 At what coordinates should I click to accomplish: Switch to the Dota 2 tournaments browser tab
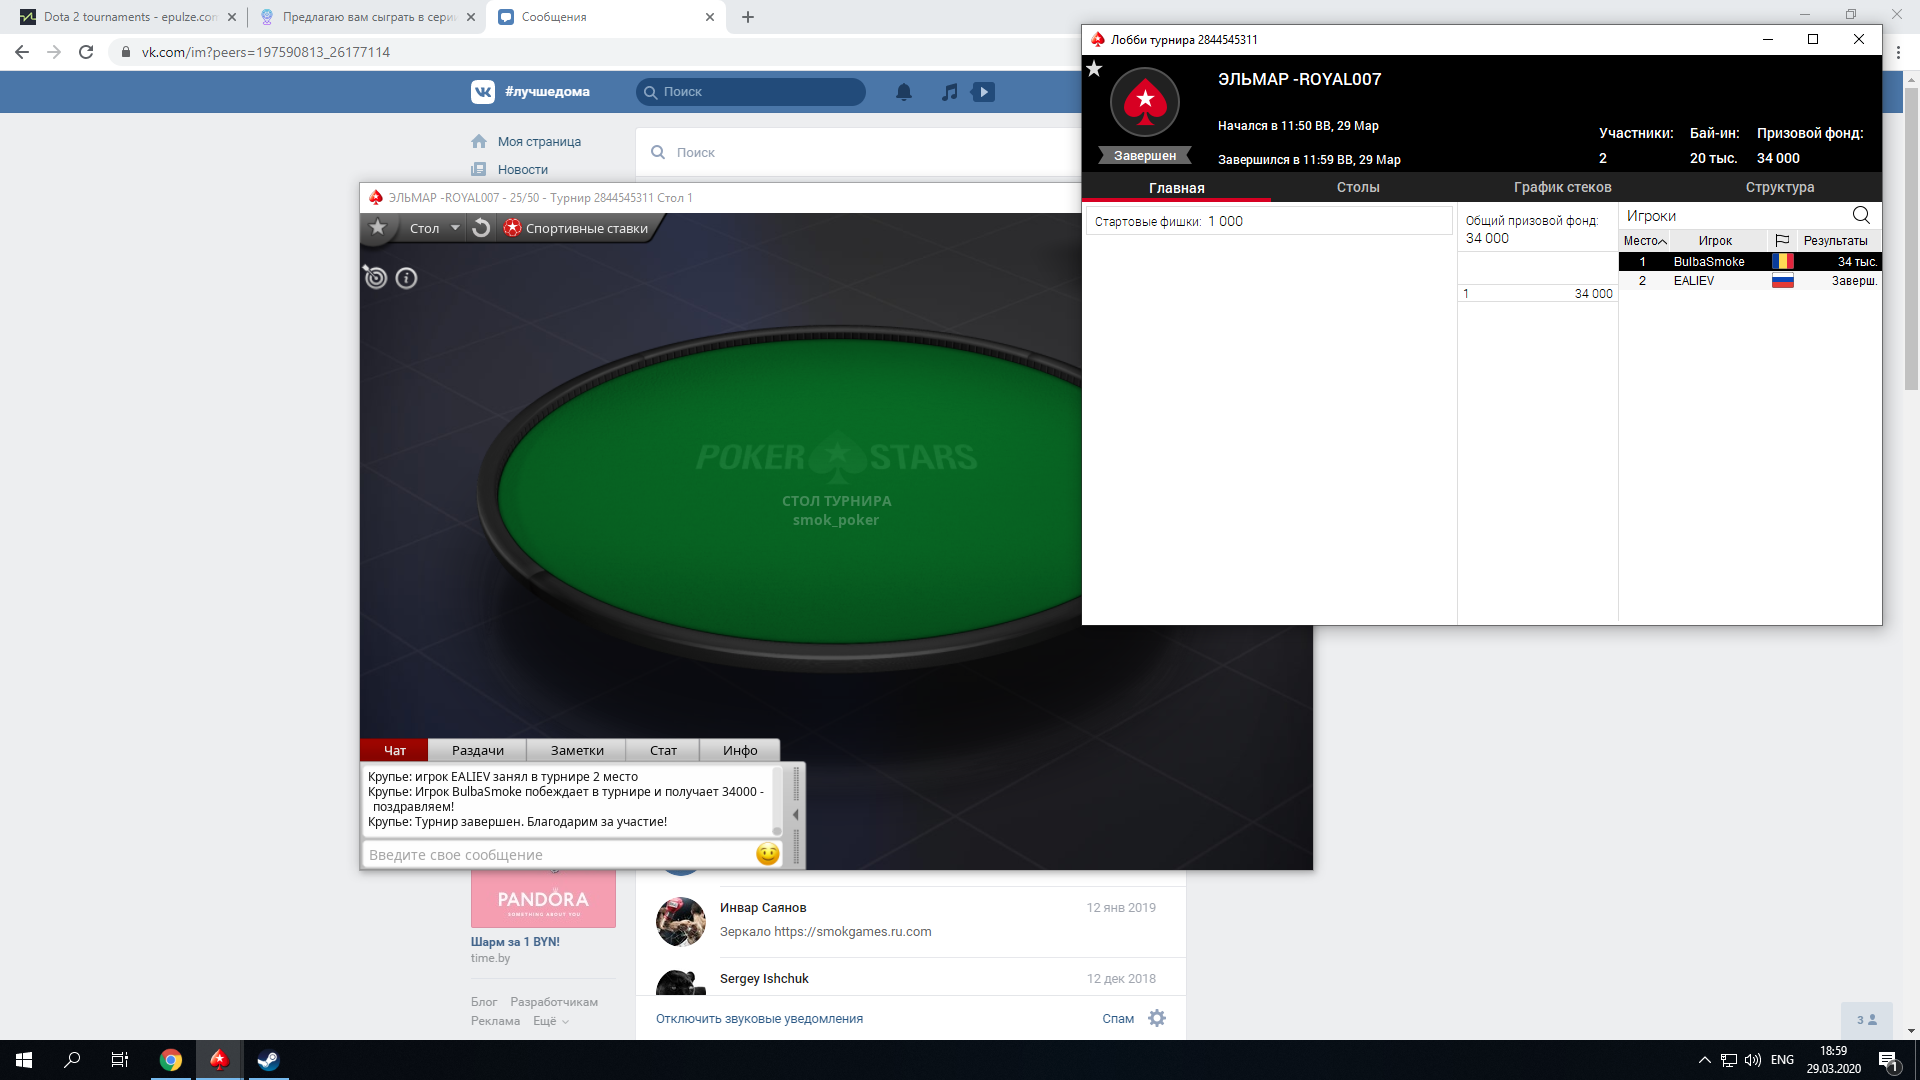(x=130, y=17)
